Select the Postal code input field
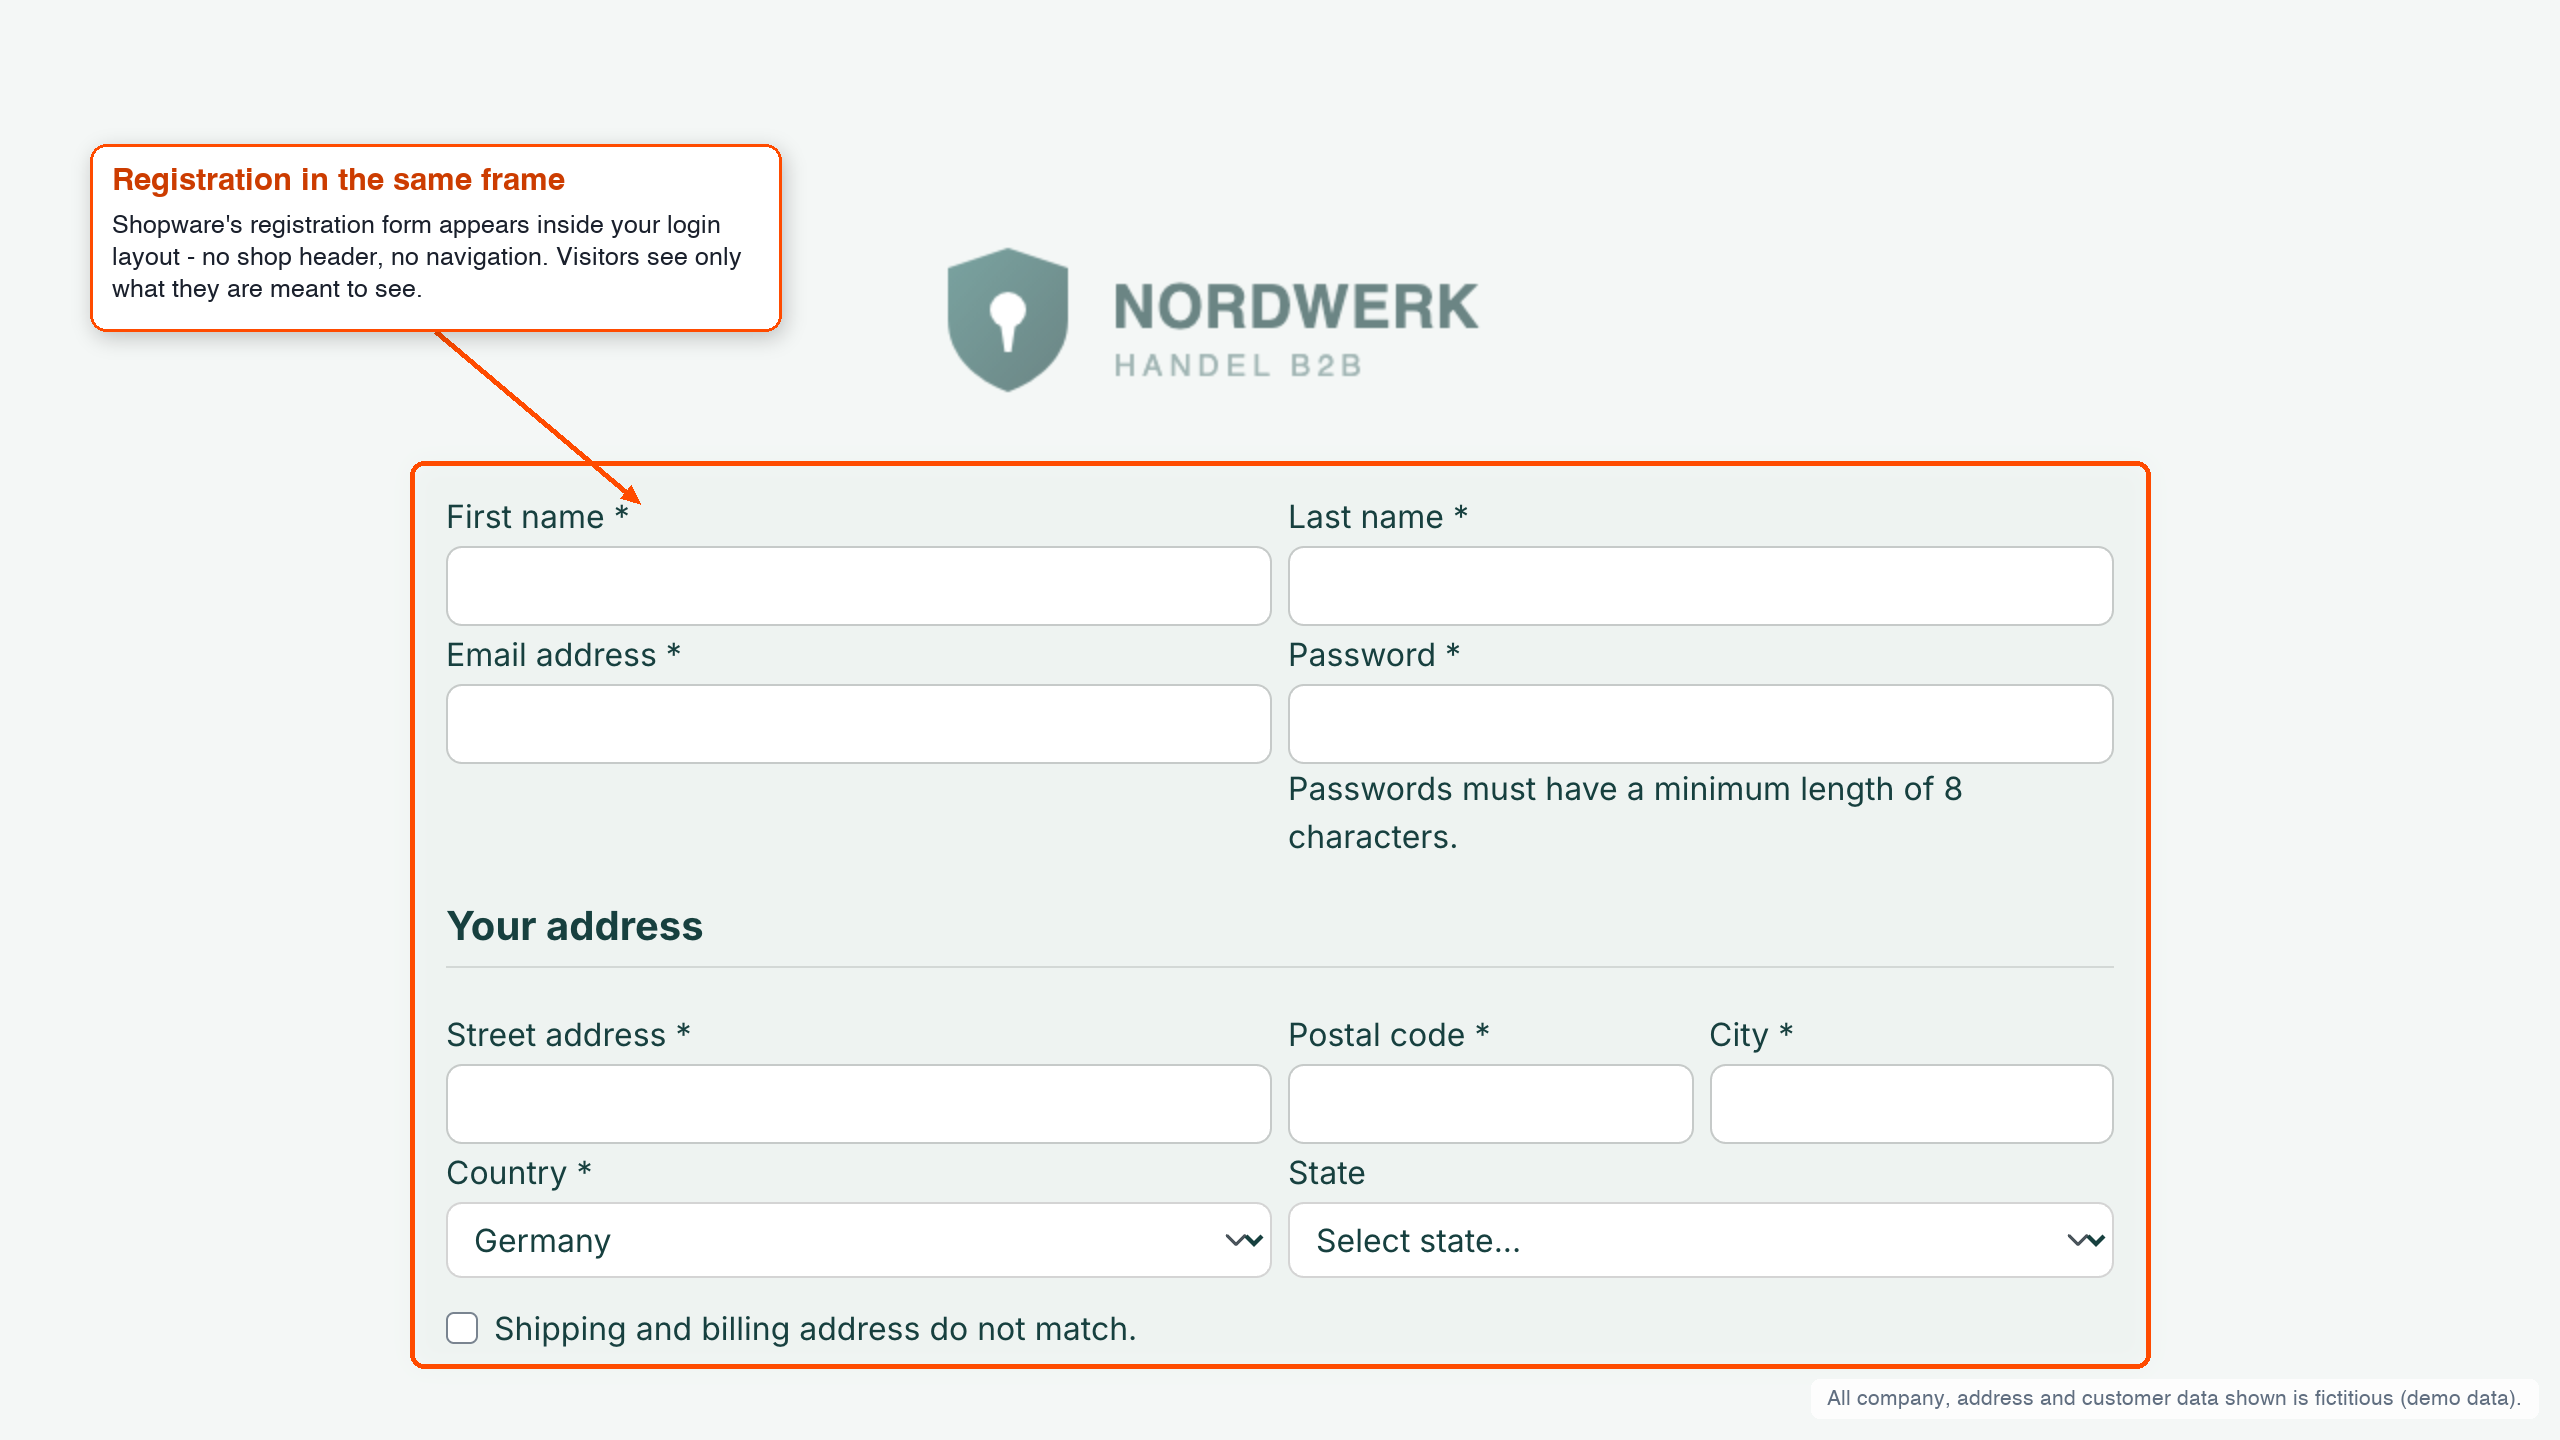Viewport: 2560px width, 1440px height. (x=1490, y=1104)
